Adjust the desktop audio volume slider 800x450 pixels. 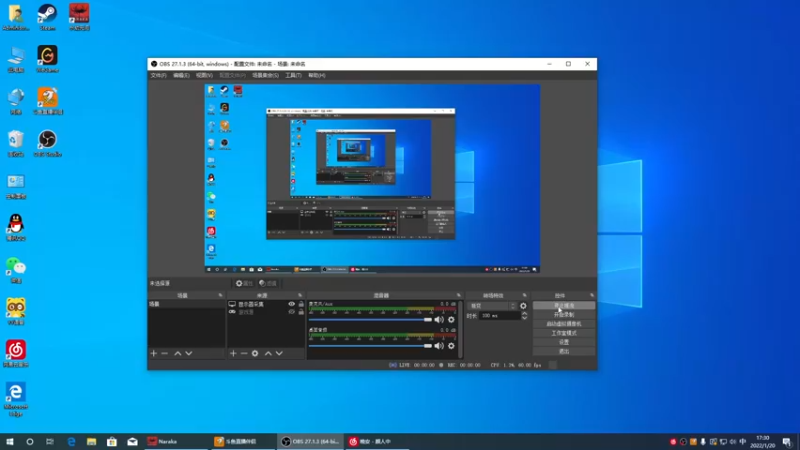[x=370, y=346]
